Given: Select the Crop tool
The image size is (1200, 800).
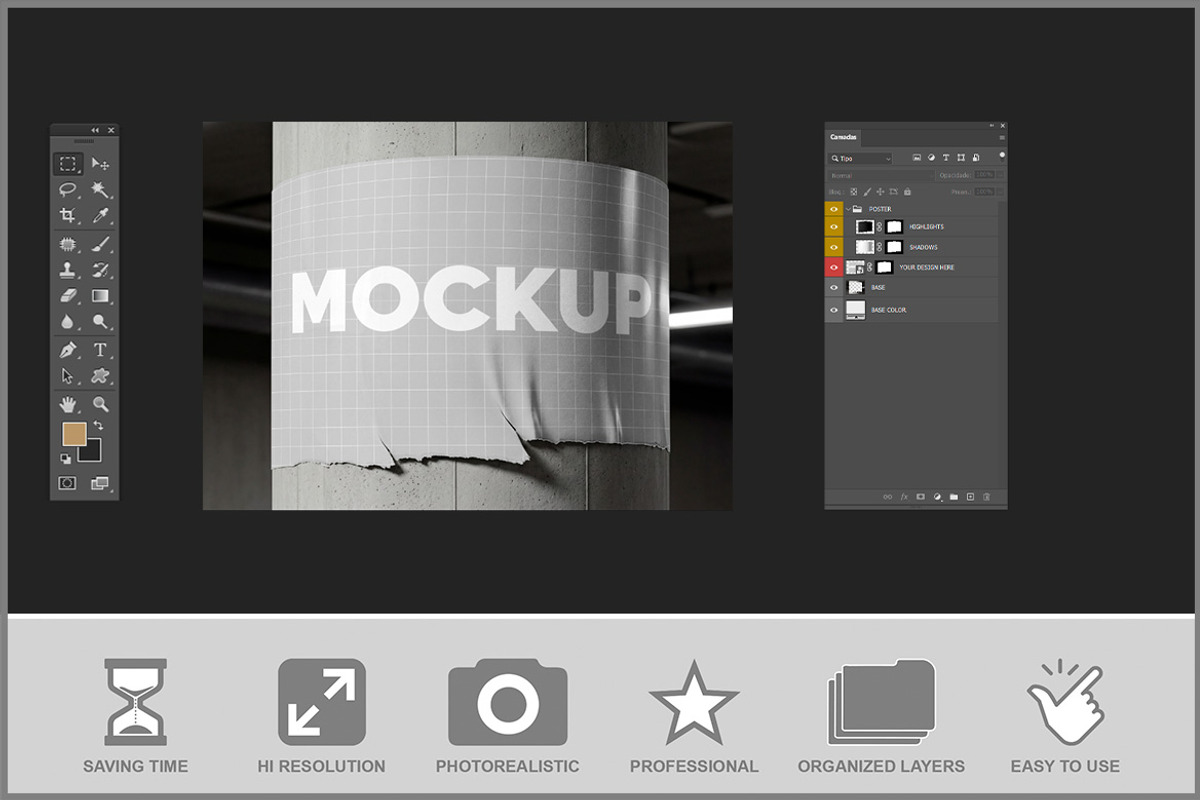Looking at the screenshot, I should tap(68, 215).
